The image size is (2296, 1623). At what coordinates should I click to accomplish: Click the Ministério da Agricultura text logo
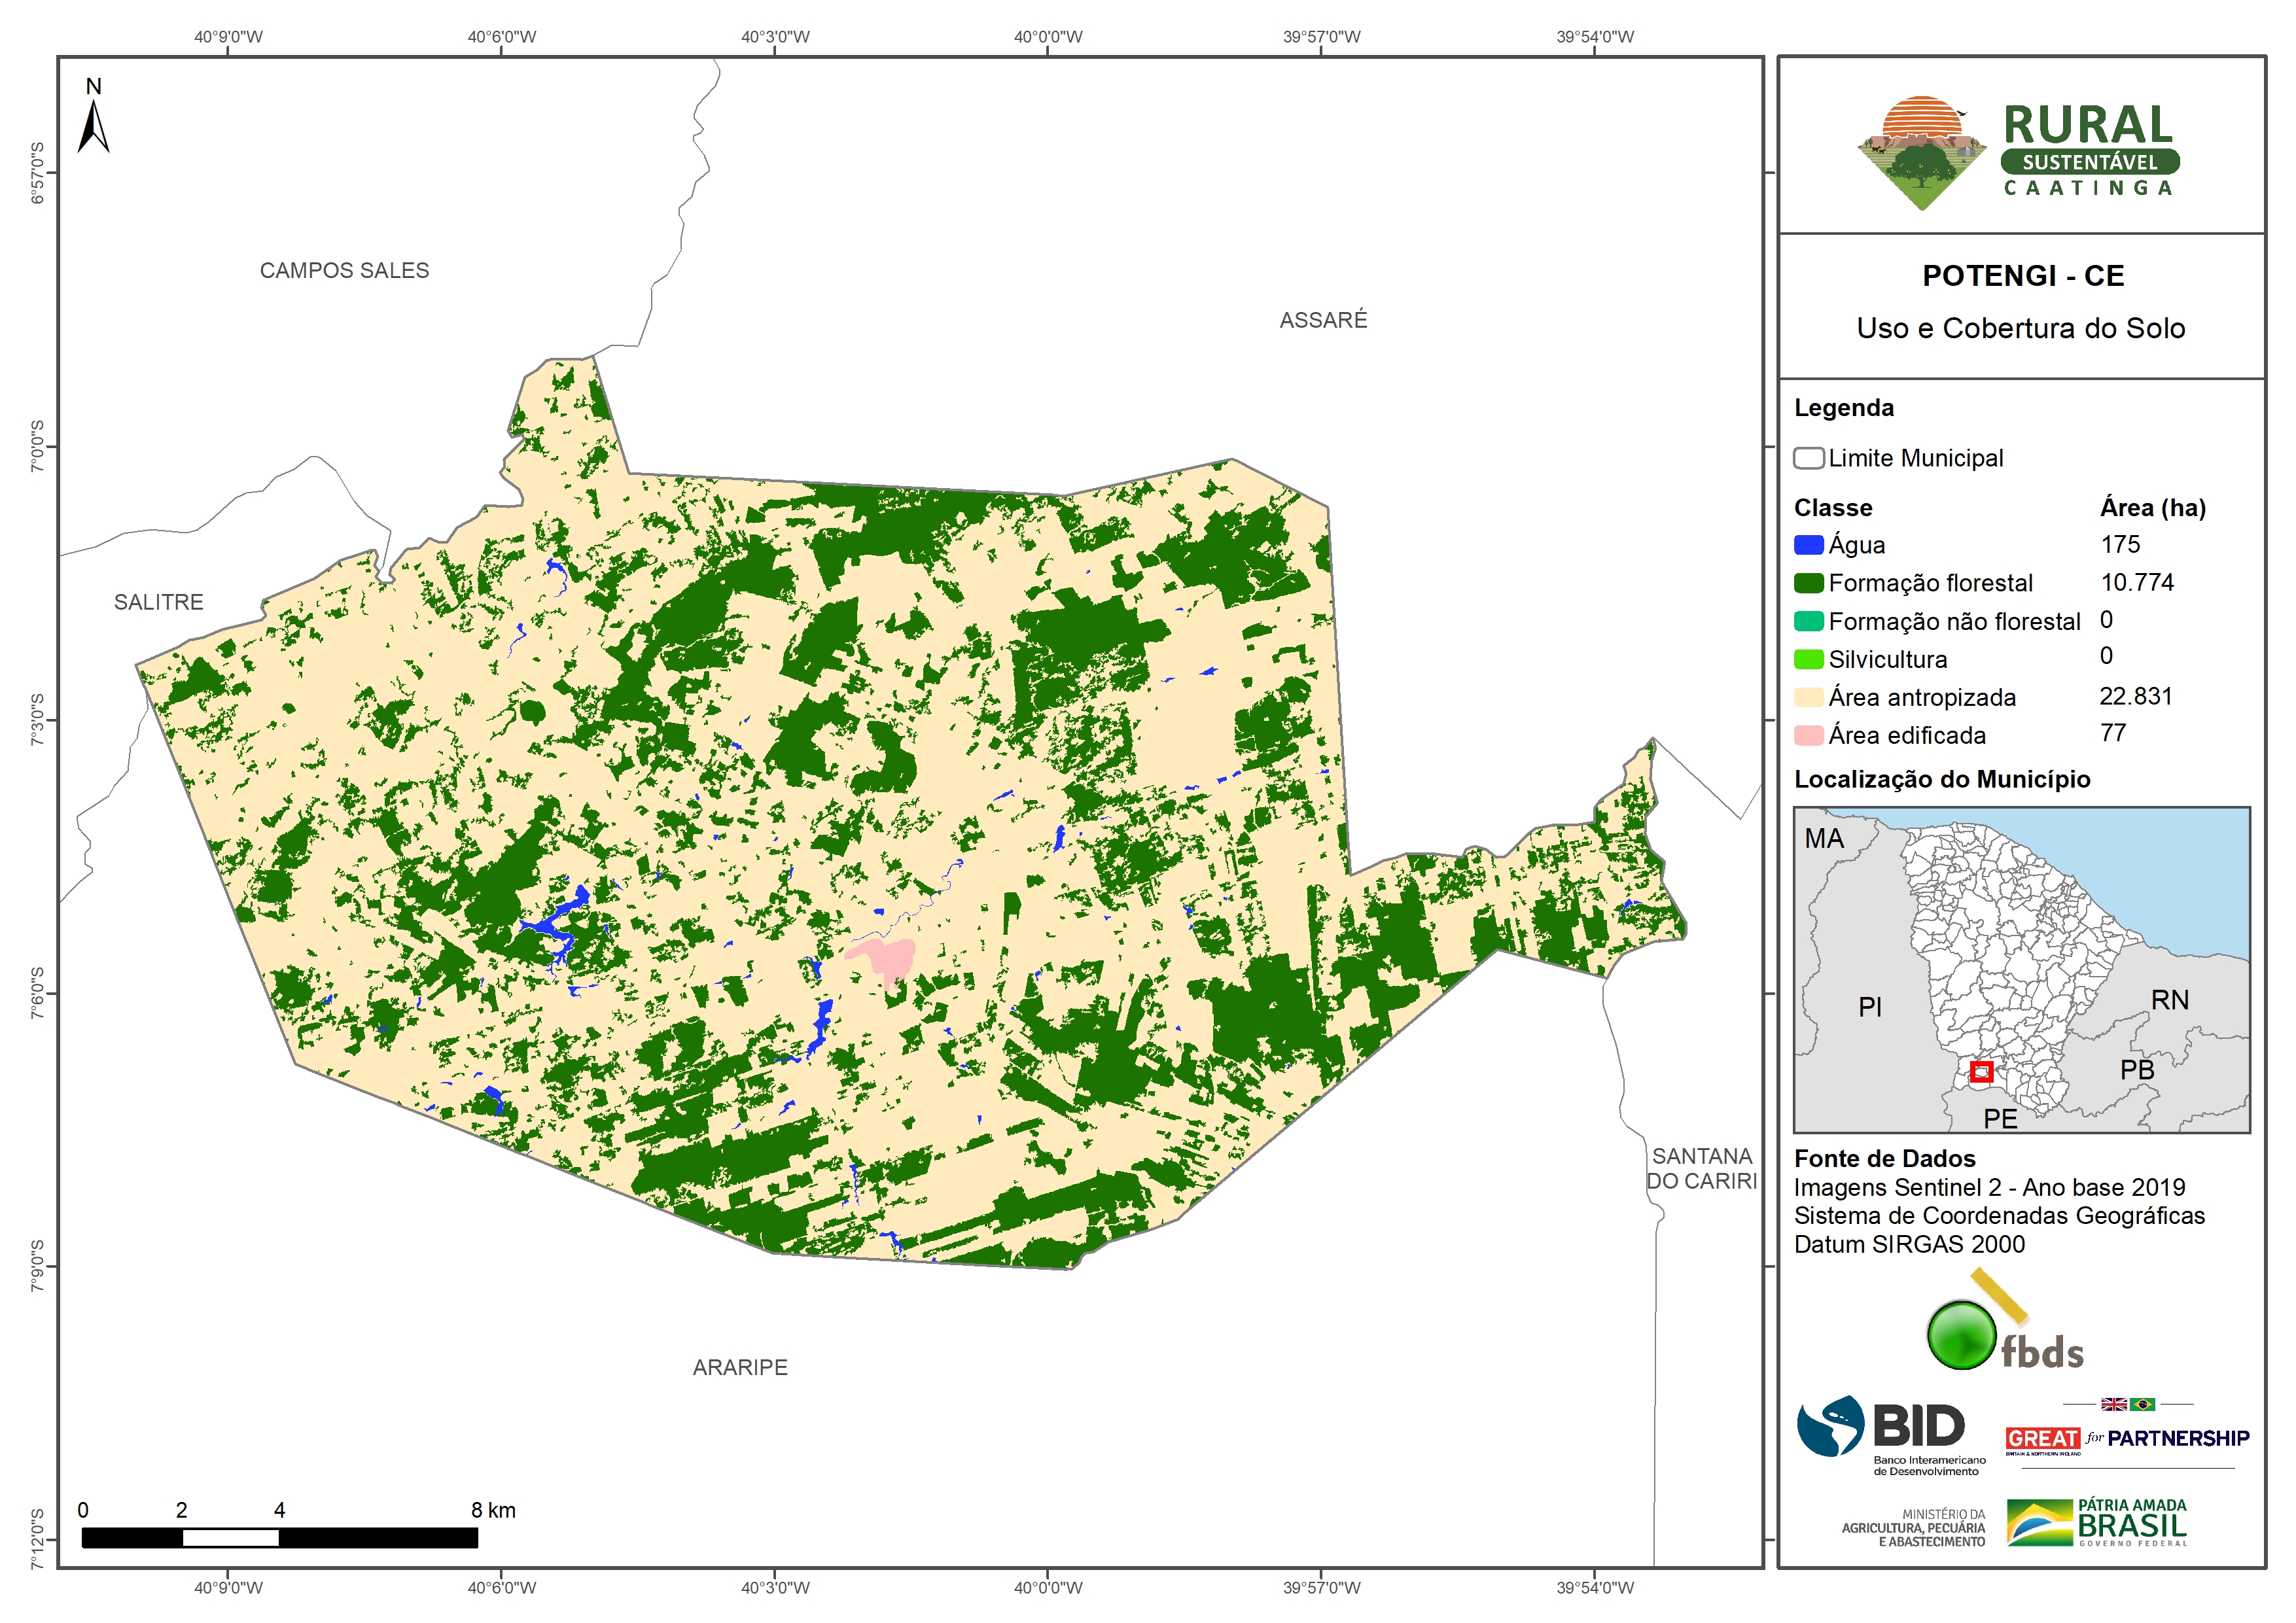(1913, 1528)
